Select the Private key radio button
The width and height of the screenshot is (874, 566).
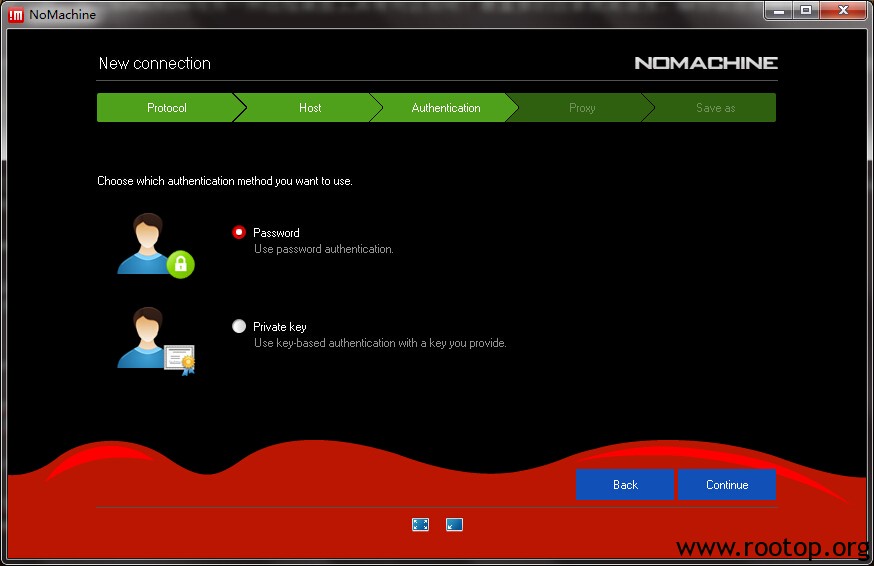coord(239,326)
